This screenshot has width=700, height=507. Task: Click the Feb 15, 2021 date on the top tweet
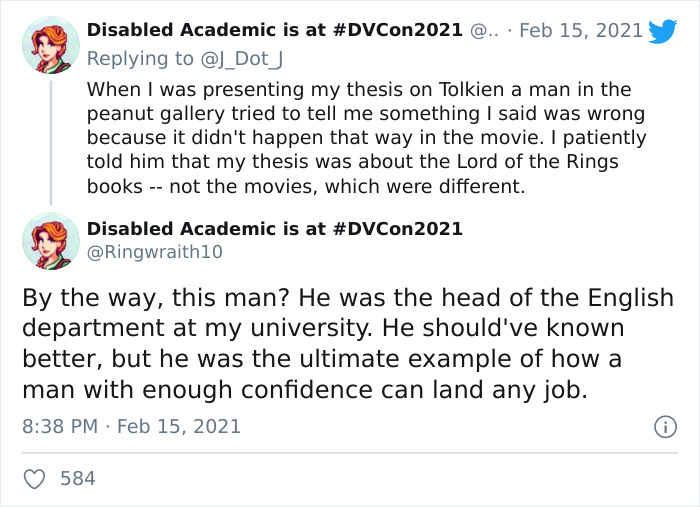(581, 31)
